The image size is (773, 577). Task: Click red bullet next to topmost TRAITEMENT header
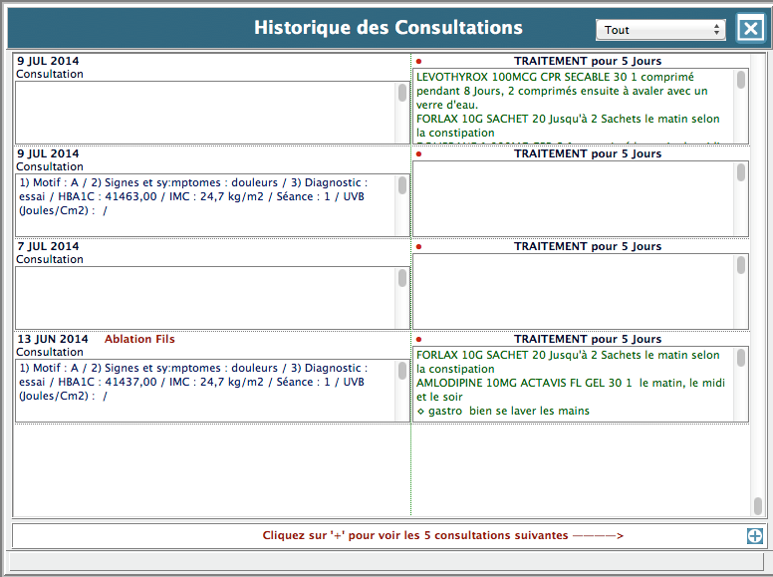418,62
